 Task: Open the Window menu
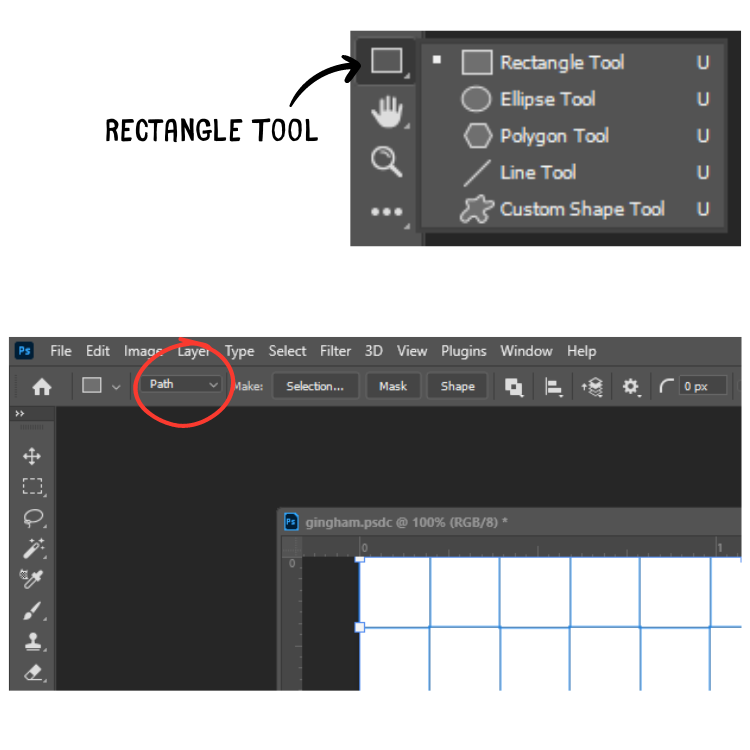point(526,351)
